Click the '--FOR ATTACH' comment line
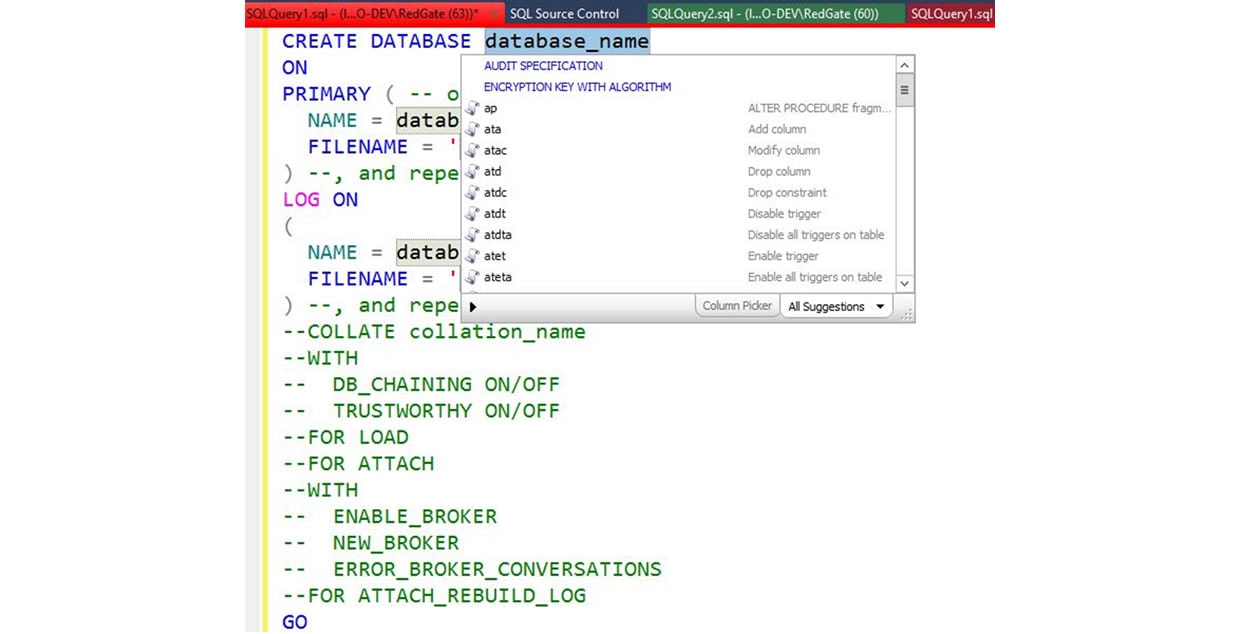Image resolution: width=1240 pixels, height=634 pixels. tap(358, 464)
